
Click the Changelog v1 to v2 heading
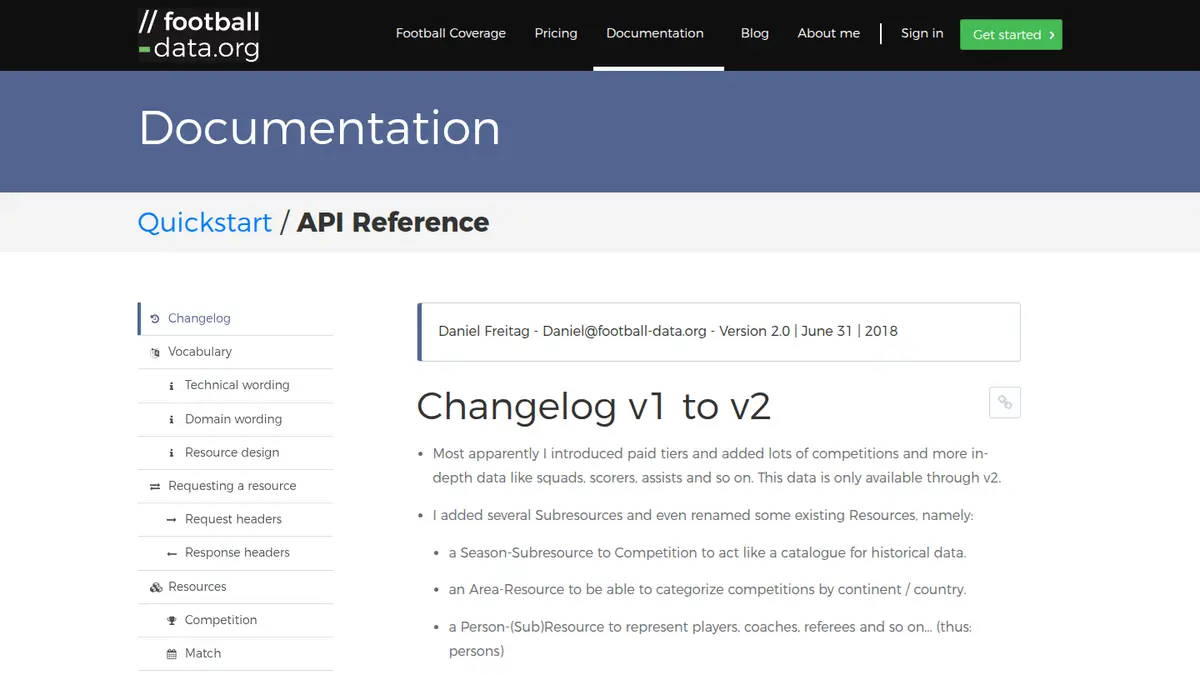click(x=594, y=406)
